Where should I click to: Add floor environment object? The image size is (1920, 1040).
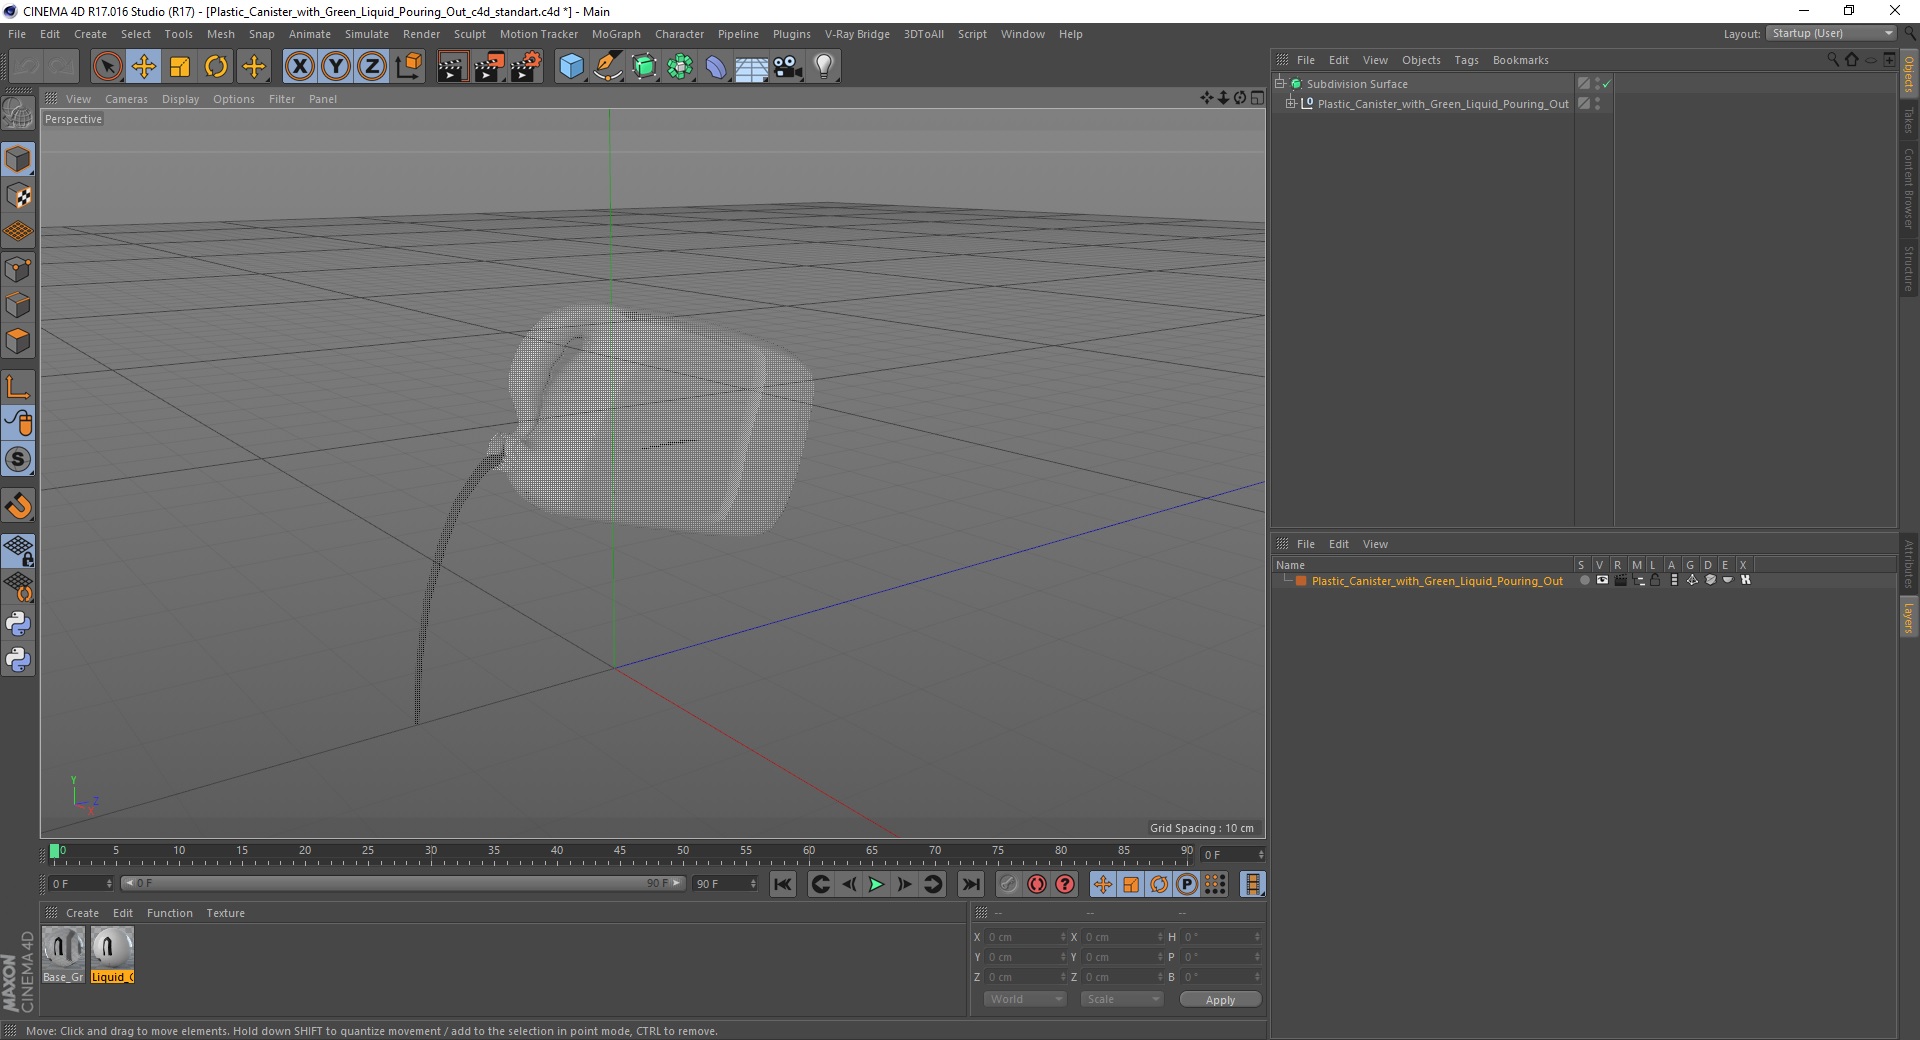(x=751, y=67)
